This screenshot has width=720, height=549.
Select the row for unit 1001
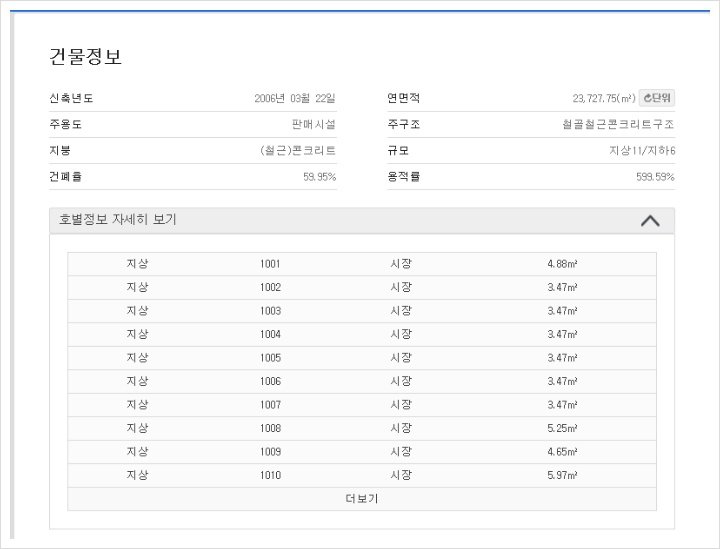coord(270,264)
